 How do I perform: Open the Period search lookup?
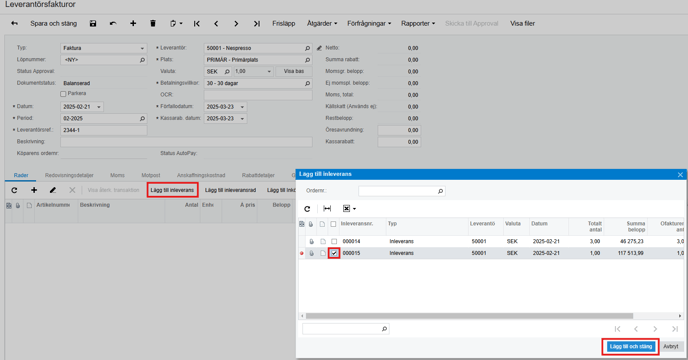click(x=143, y=119)
